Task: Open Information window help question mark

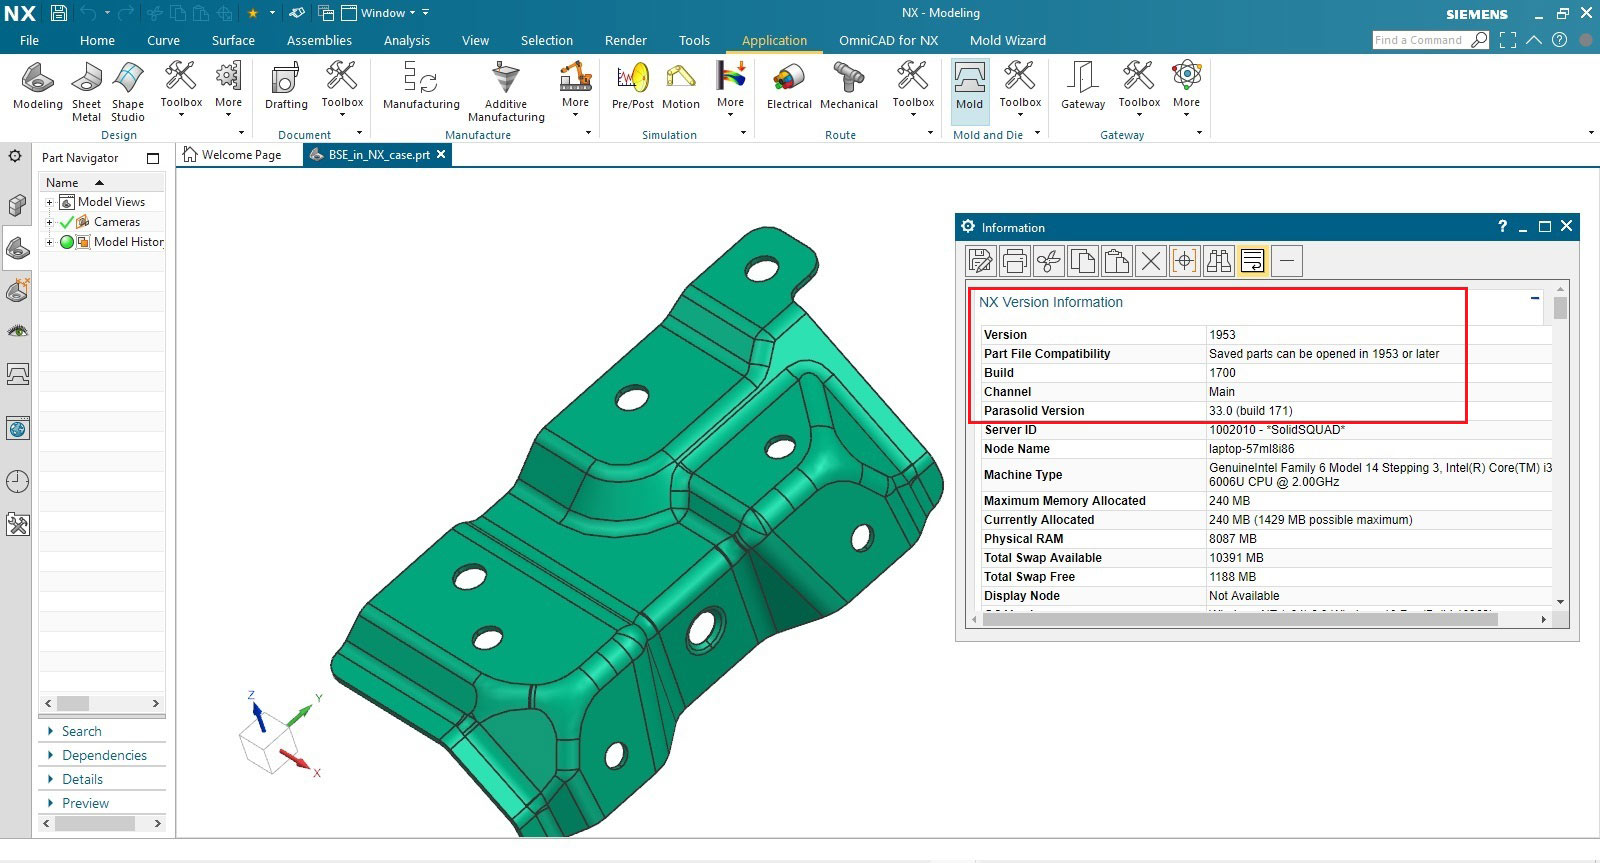Action: [x=1502, y=227]
